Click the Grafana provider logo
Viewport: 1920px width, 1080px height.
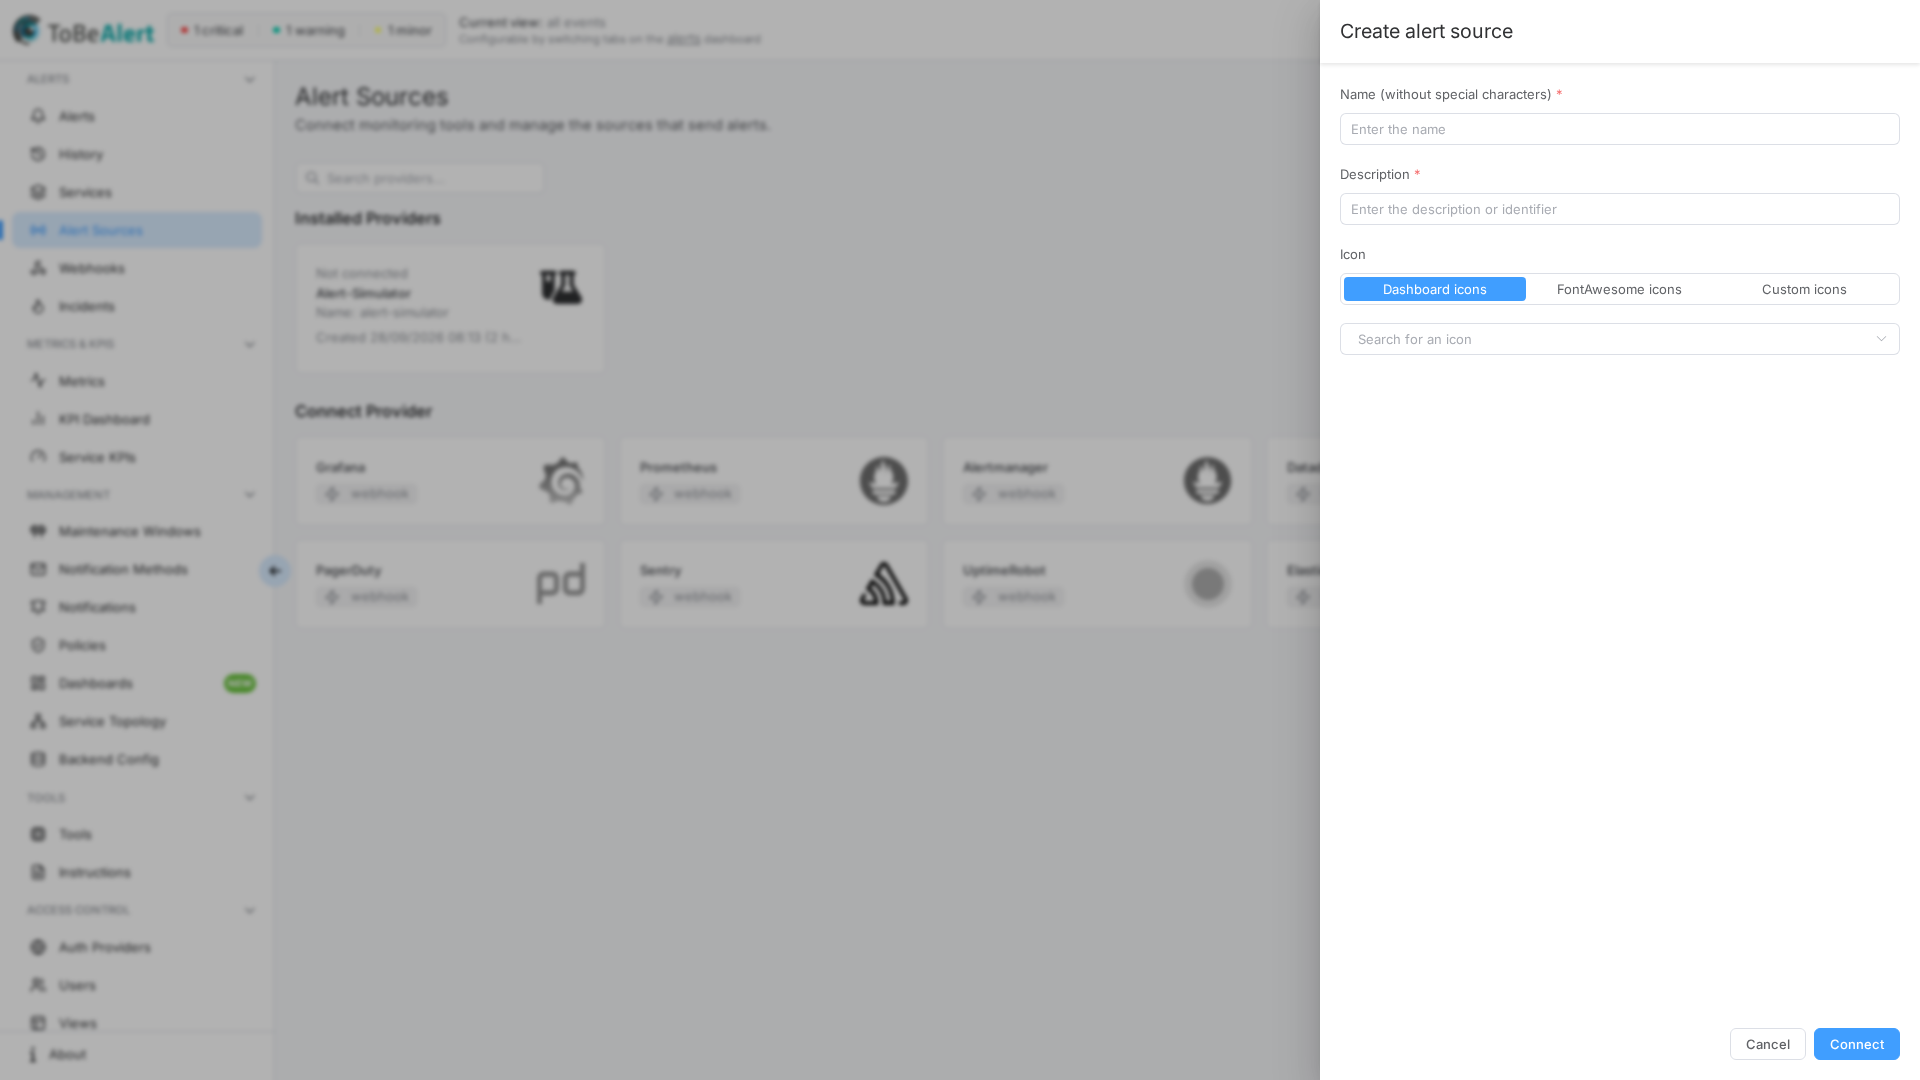pyautogui.click(x=561, y=481)
